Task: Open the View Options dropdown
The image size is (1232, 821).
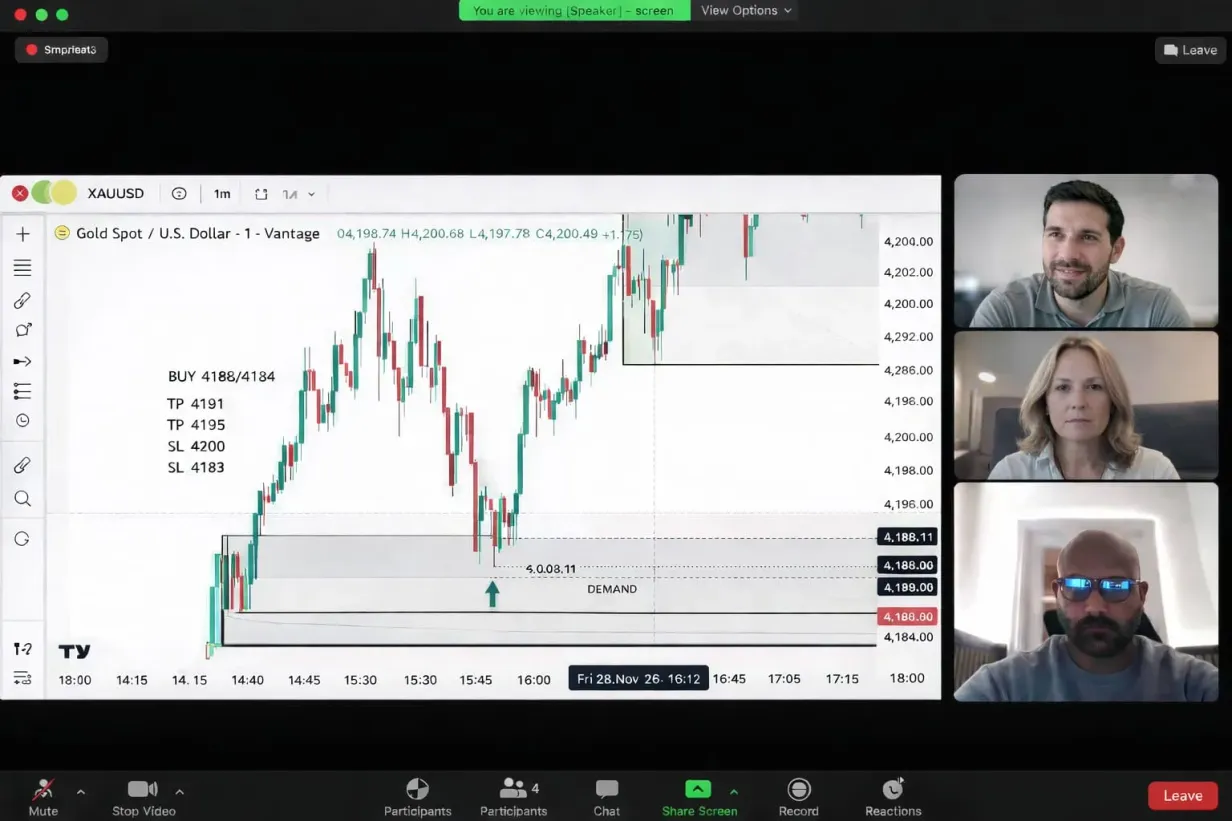Action: [744, 10]
